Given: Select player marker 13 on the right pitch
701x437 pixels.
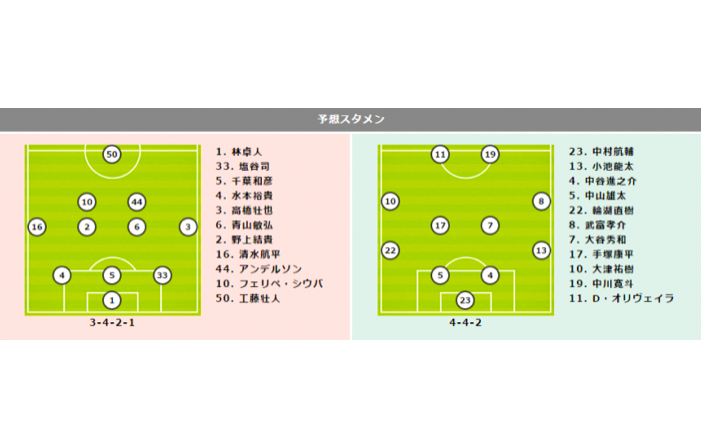Looking at the screenshot, I should click(541, 250).
